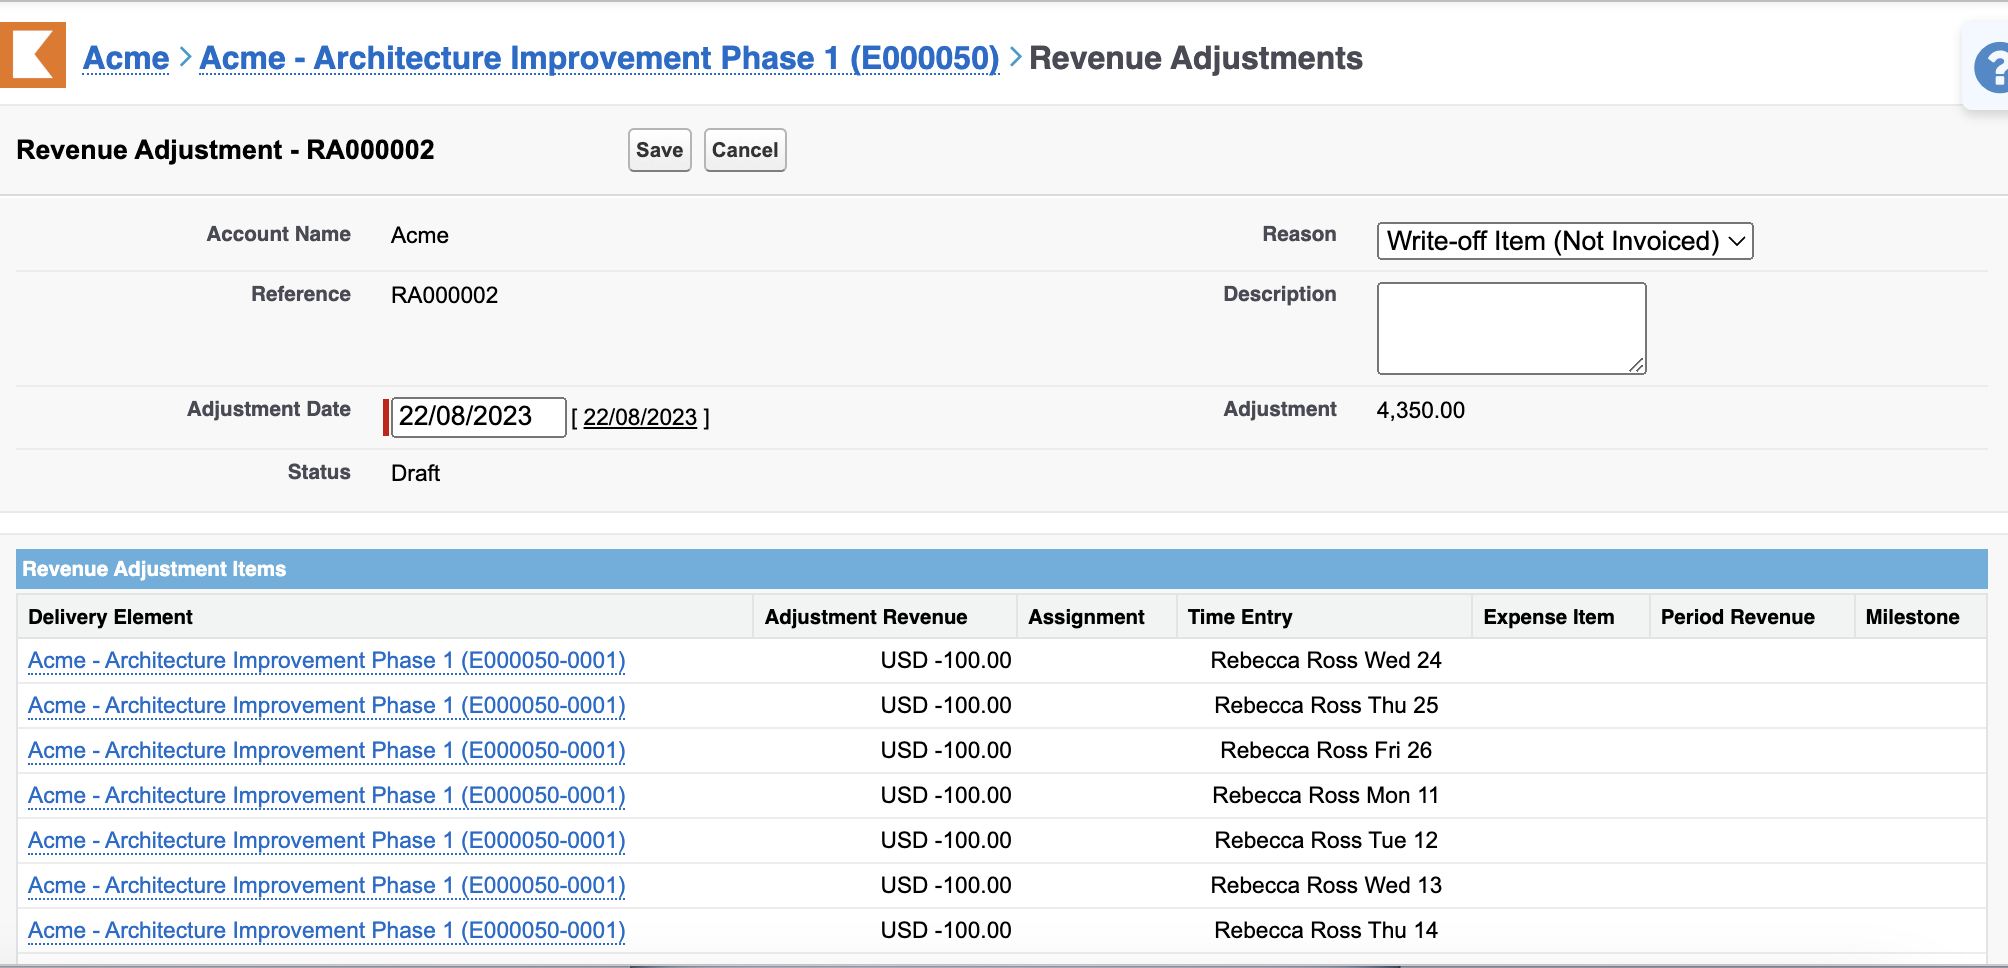Open the help question mark icon
This screenshot has width=2008, height=968.
[x=1992, y=69]
